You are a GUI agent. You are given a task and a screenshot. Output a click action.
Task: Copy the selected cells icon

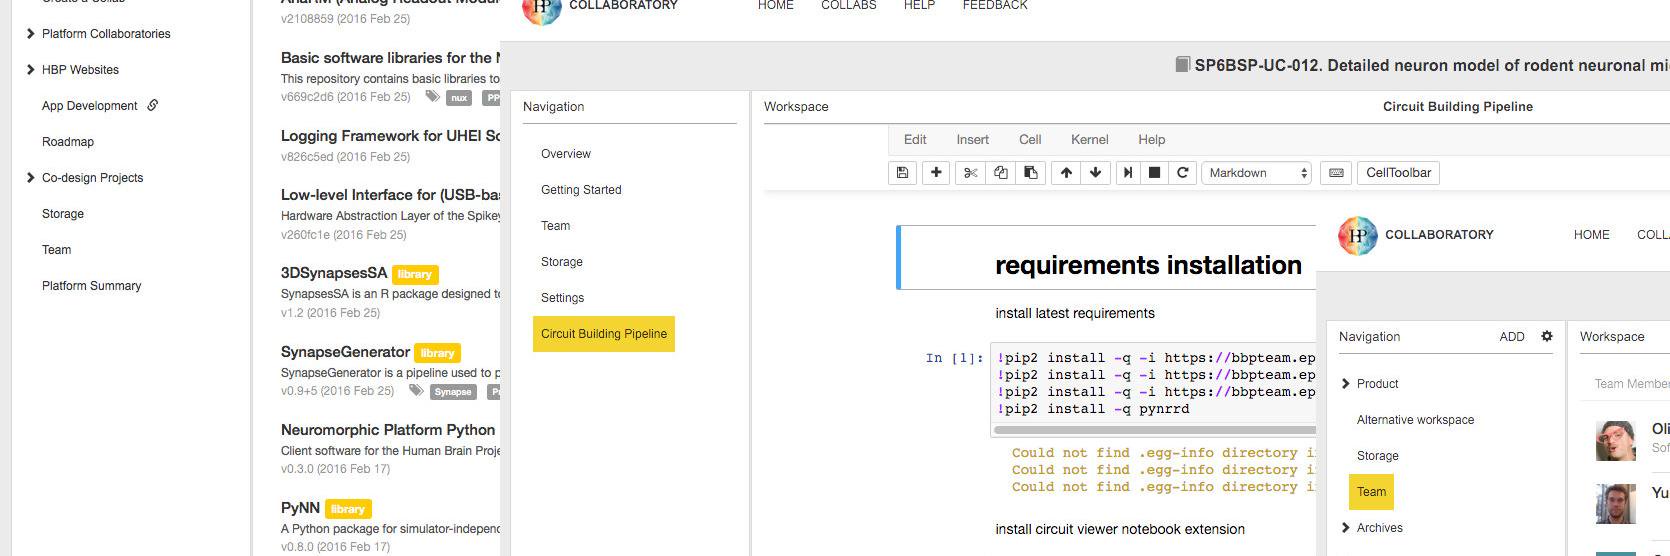pyautogui.click(x=1000, y=173)
